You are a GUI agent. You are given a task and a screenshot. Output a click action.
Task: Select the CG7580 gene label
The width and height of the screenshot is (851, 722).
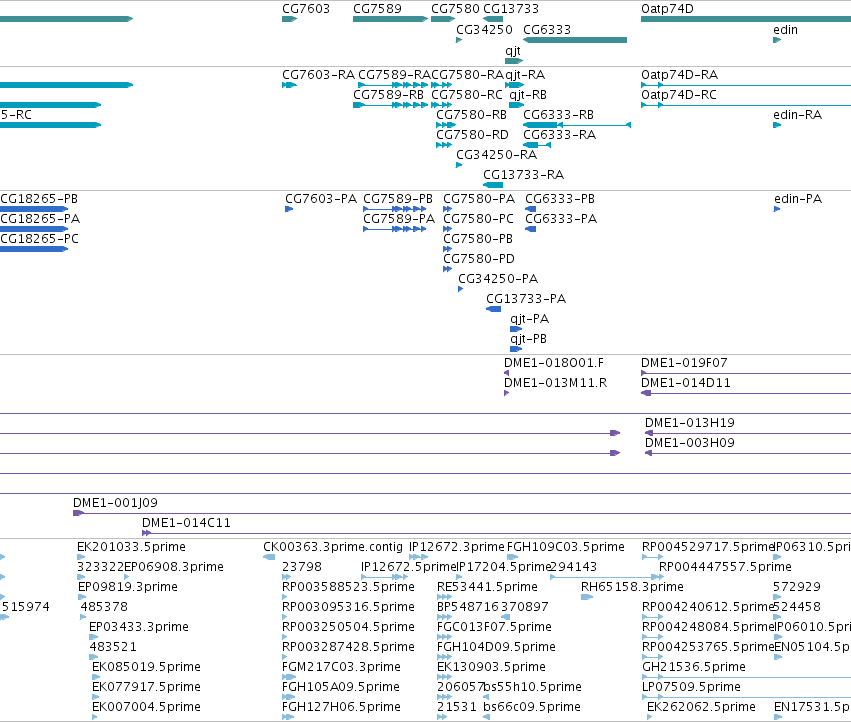click(455, 9)
